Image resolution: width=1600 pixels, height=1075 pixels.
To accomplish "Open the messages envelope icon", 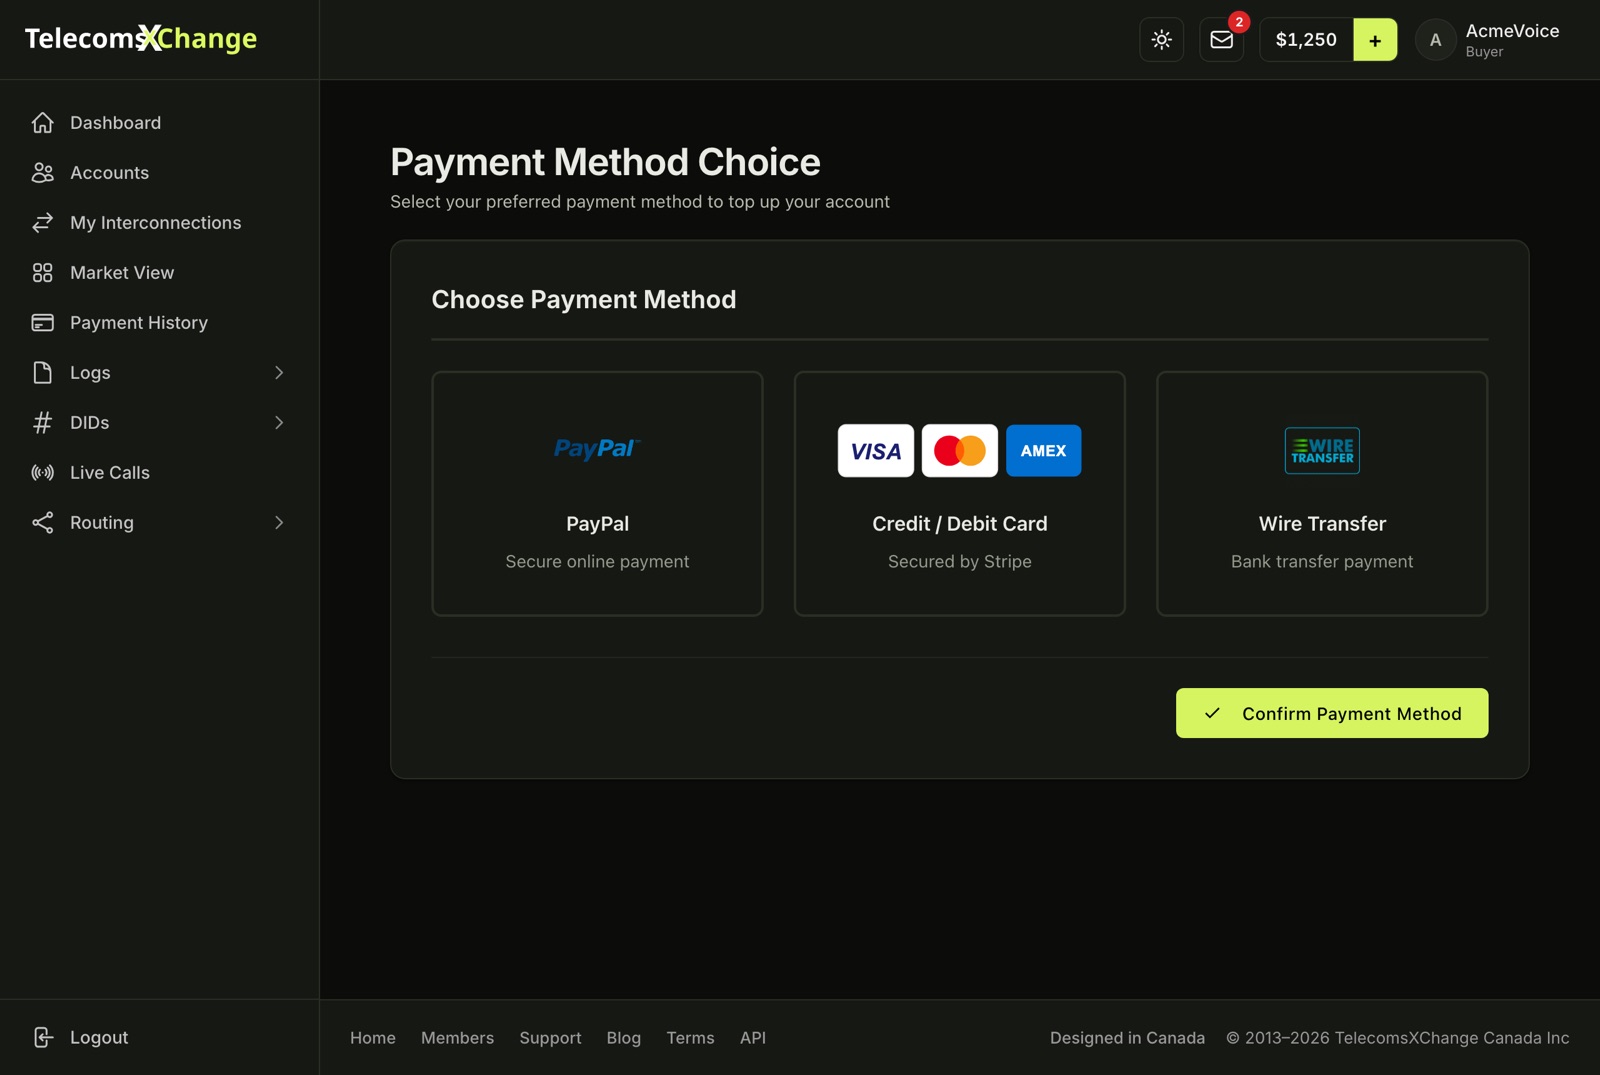I will pyautogui.click(x=1221, y=40).
